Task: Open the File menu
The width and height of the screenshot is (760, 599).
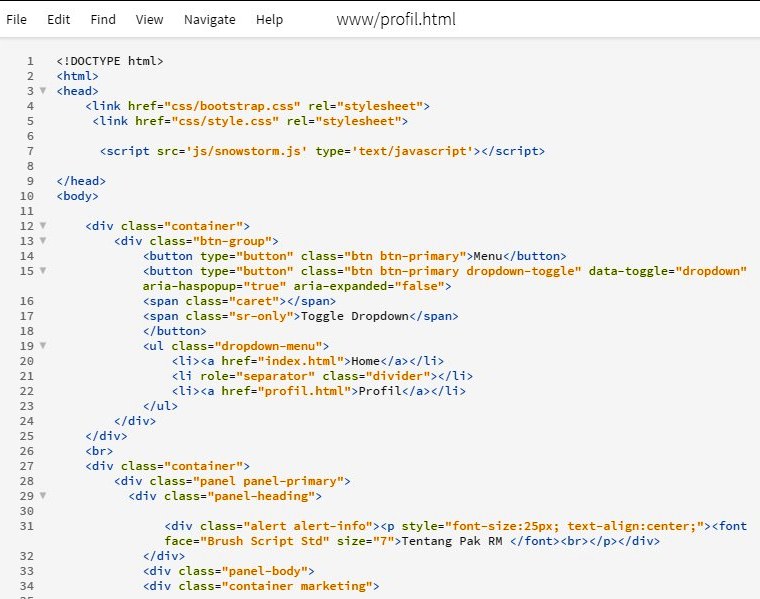Action: 16,19
